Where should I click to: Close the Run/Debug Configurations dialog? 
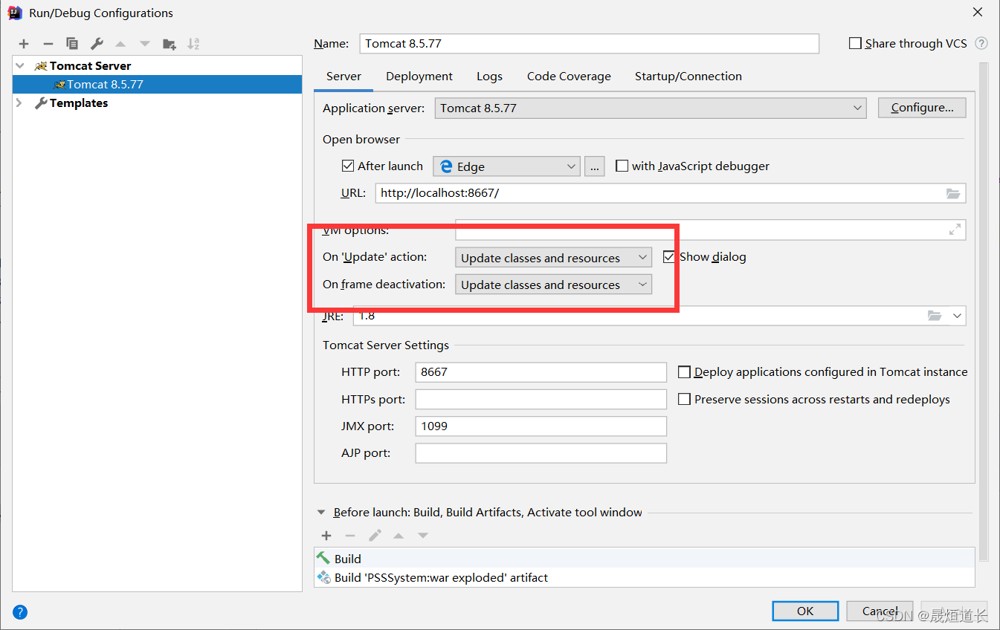978,13
